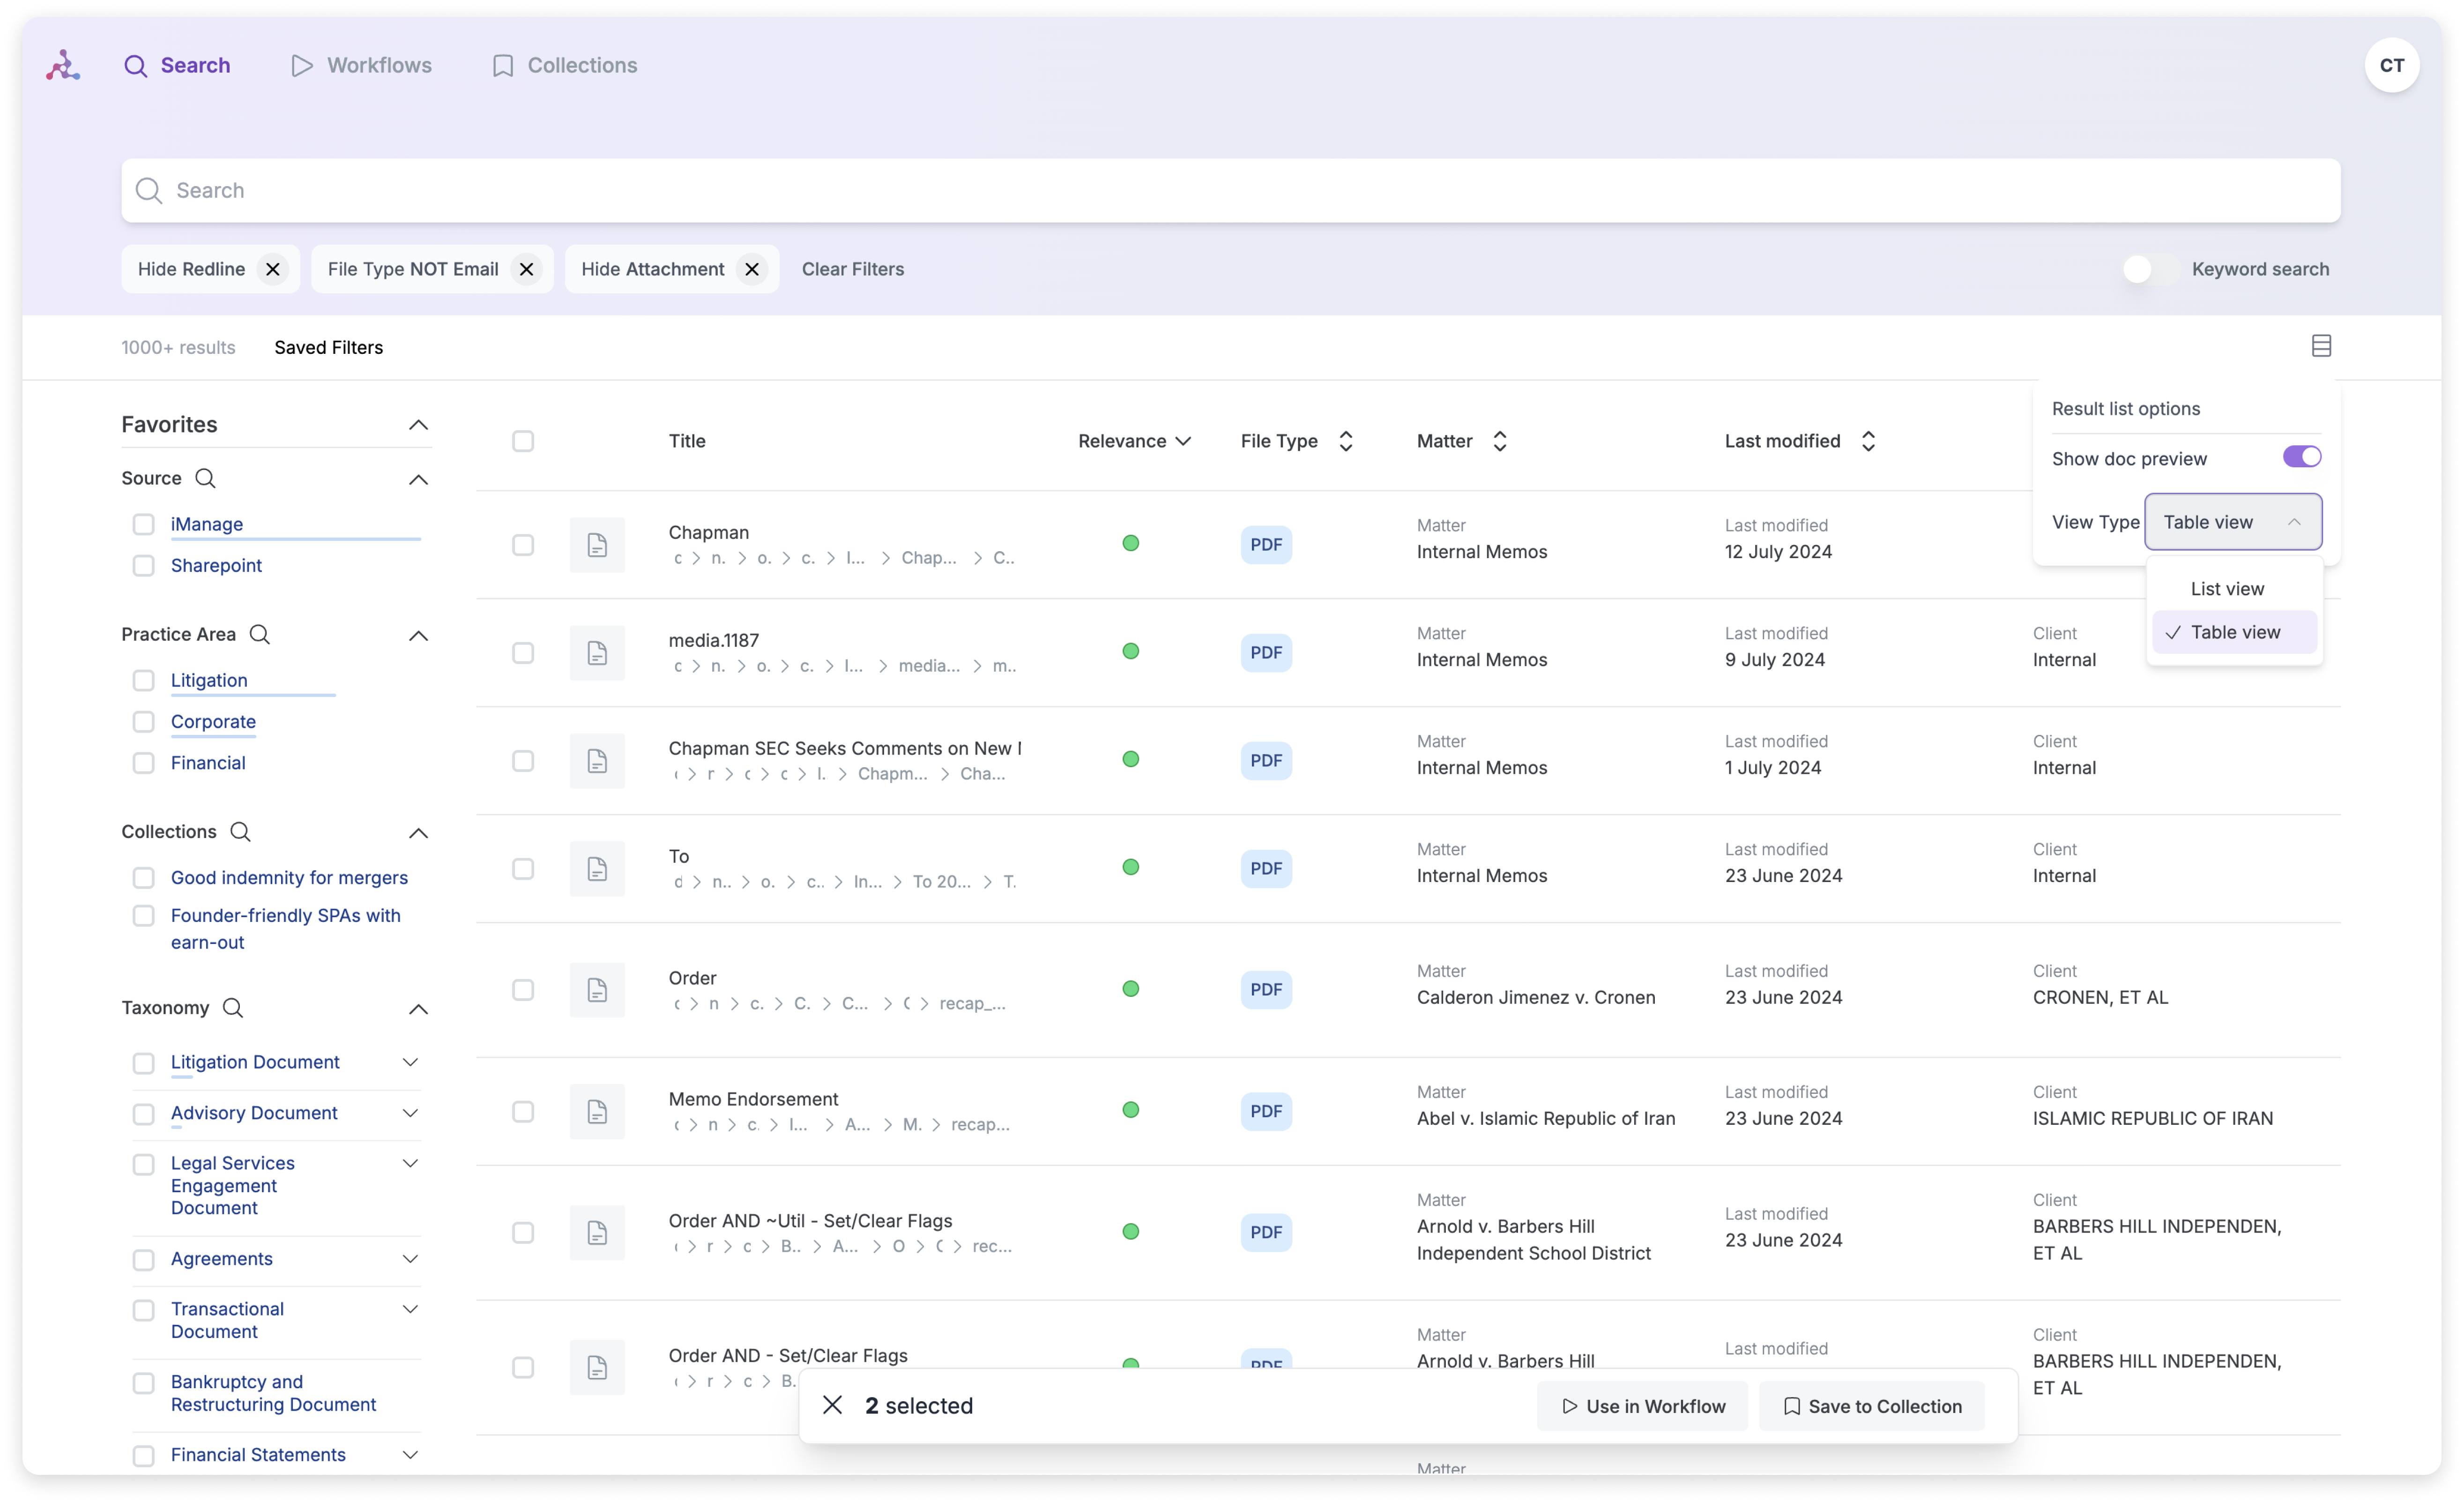Image resolution: width=2464 pixels, height=1503 pixels.
Task: Open document icon for Memo Endorsement row
Action: [x=597, y=1112]
